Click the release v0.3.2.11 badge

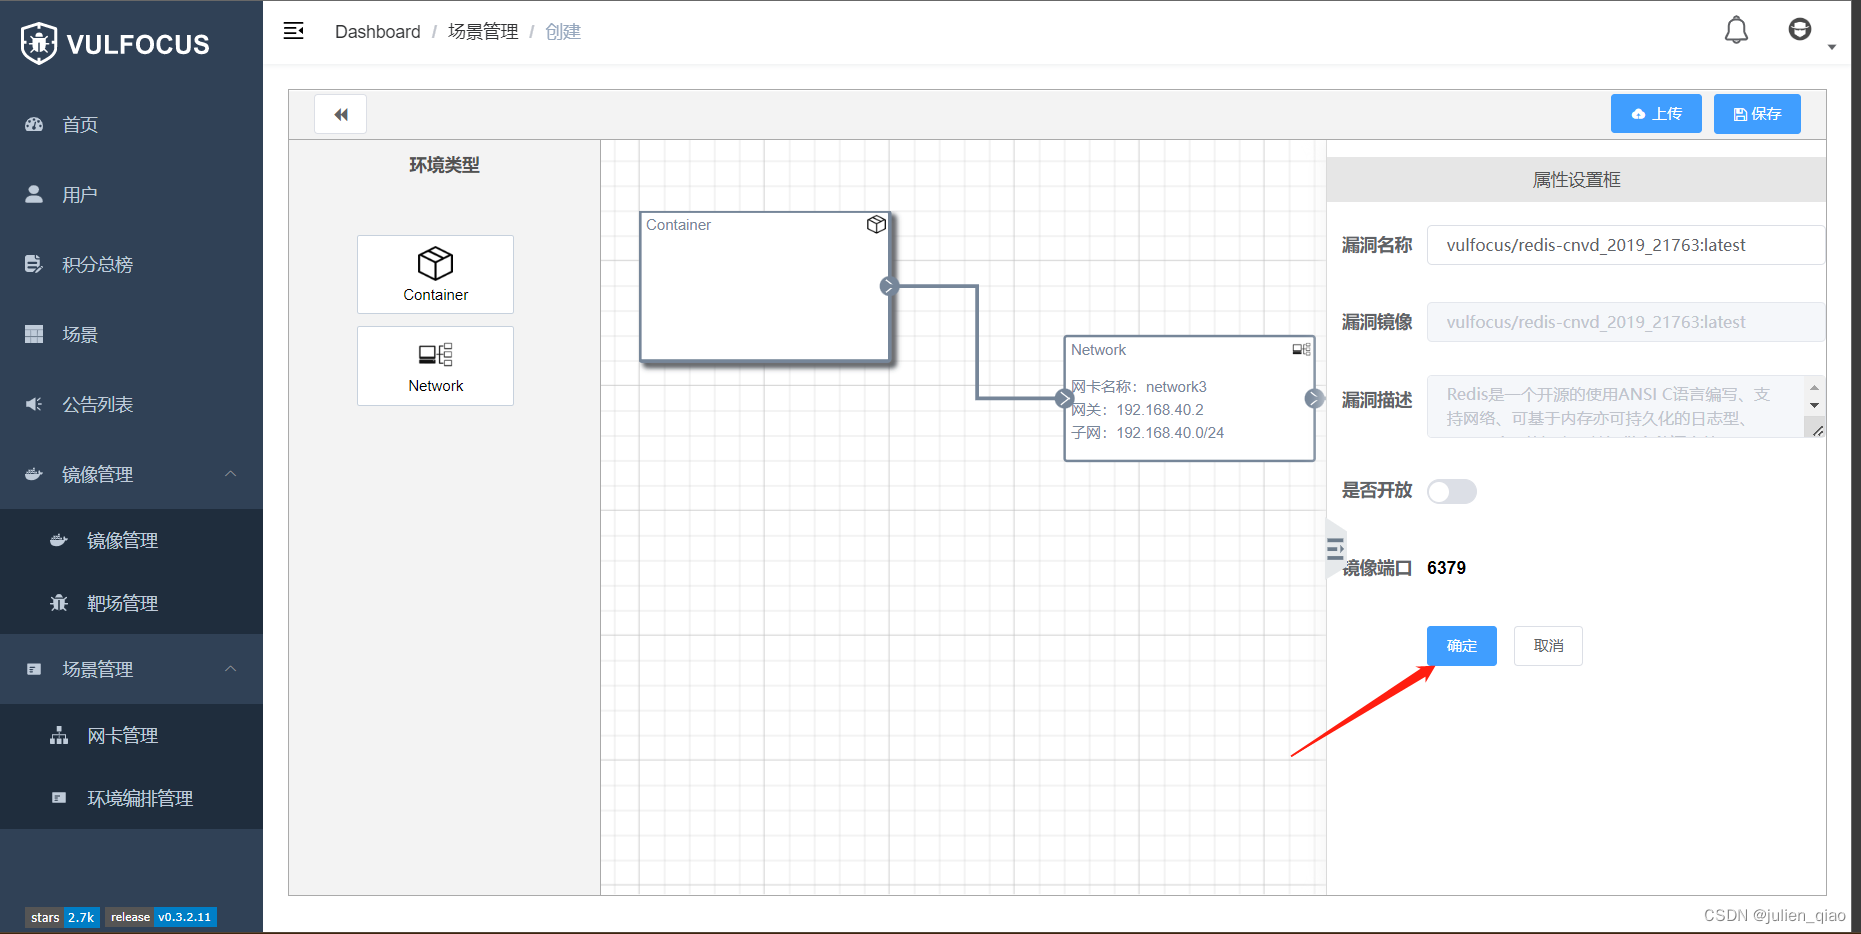(x=161, y=917)
